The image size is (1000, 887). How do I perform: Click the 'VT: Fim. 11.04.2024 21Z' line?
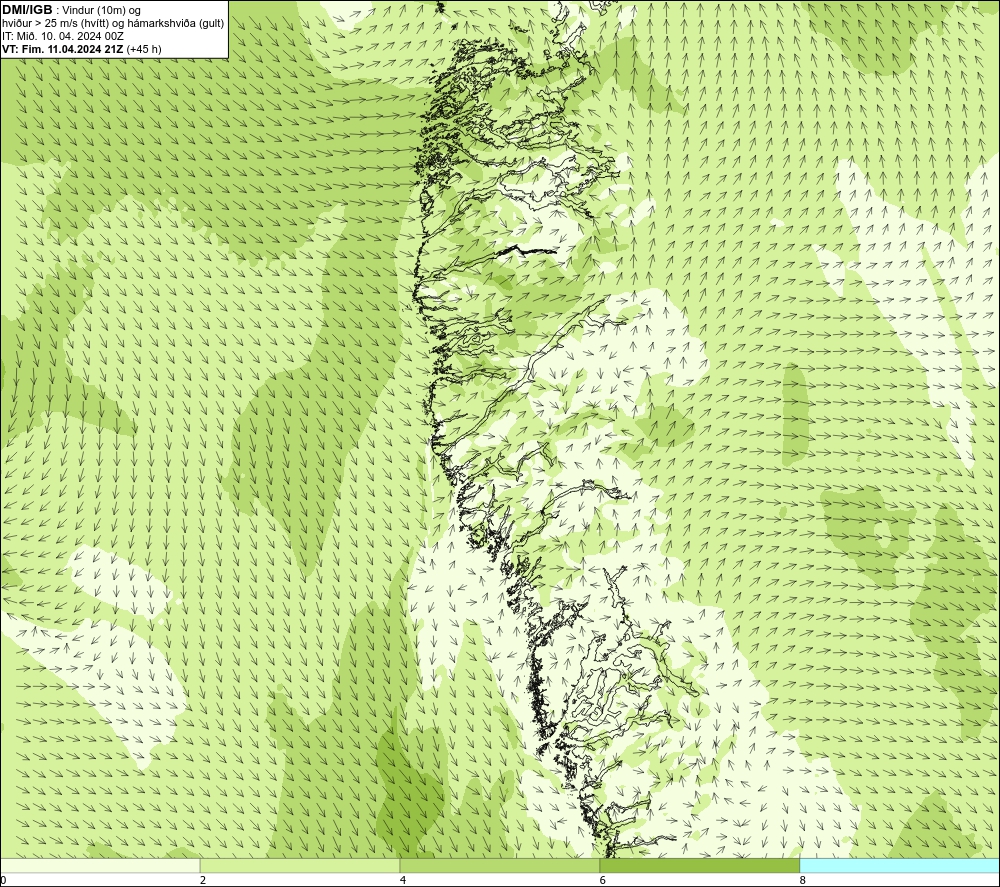(x=82, y=49)
